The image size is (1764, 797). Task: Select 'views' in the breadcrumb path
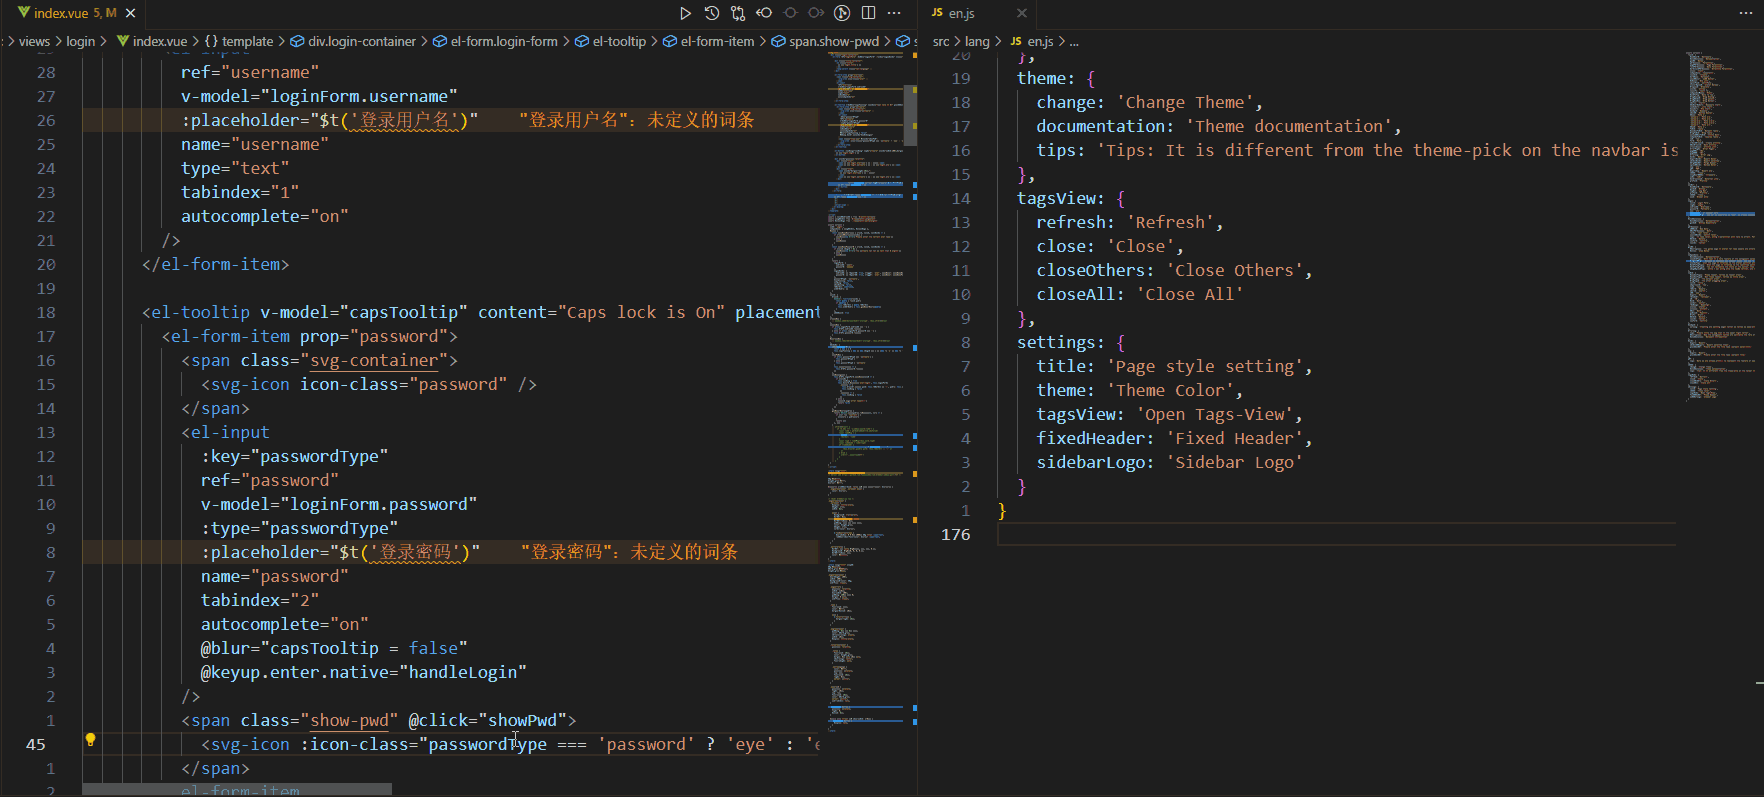(x=34, y=41)
